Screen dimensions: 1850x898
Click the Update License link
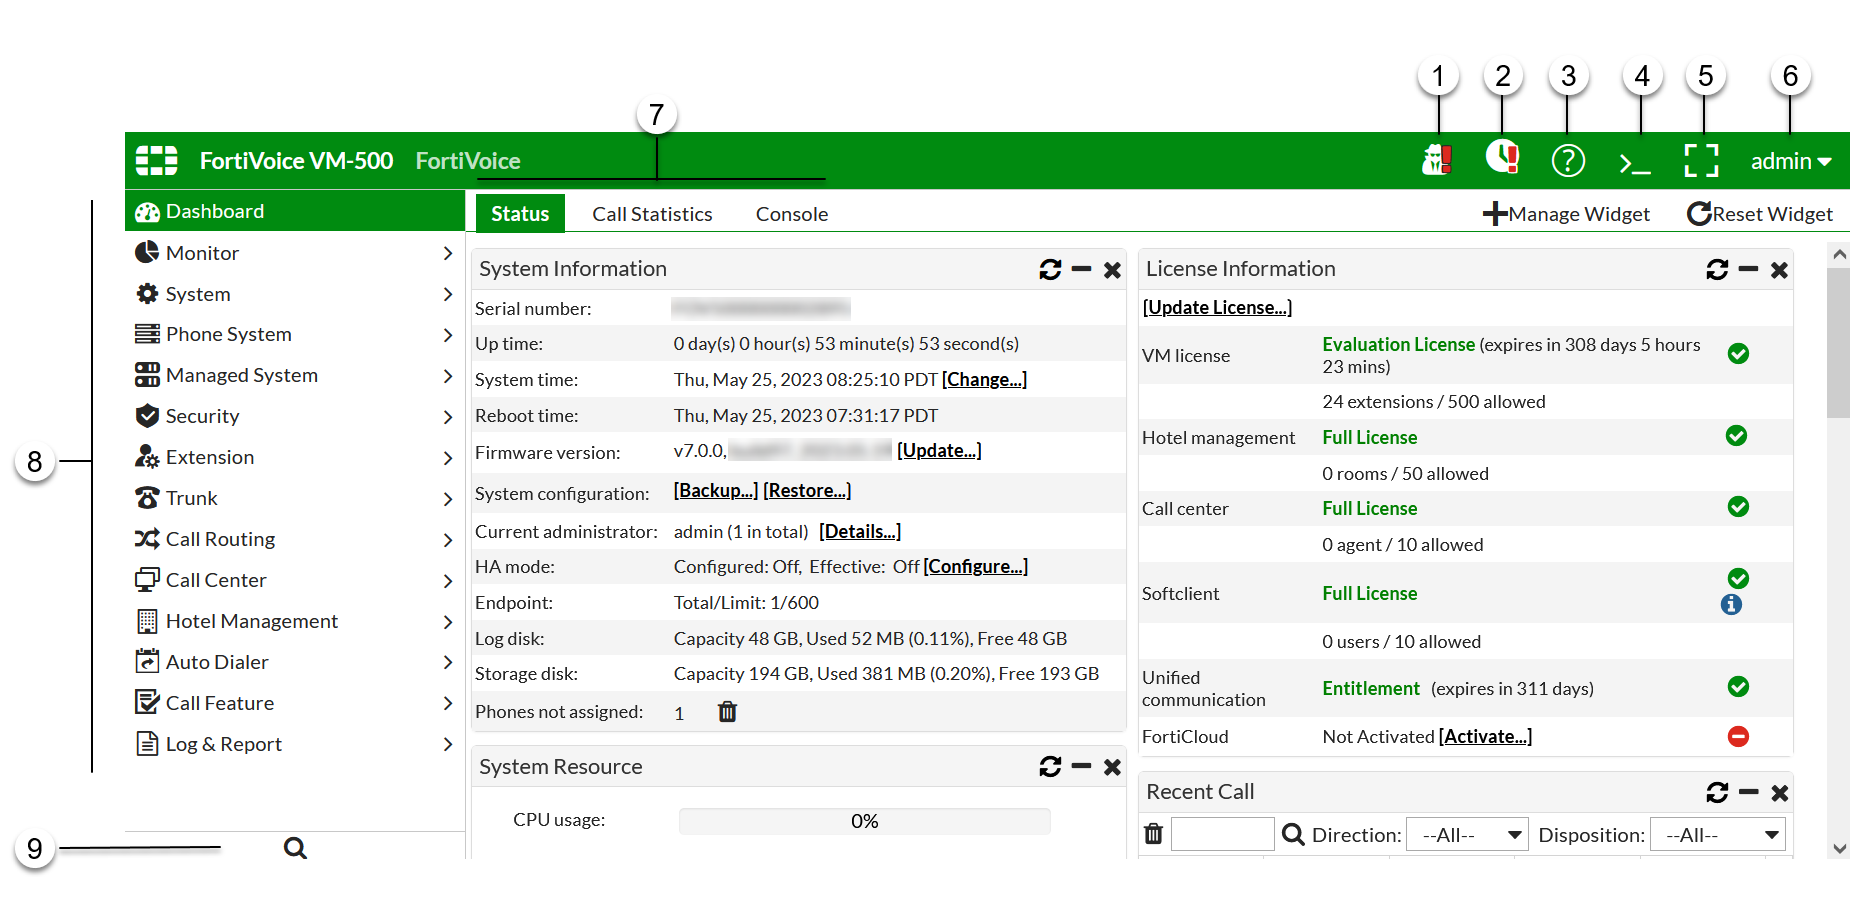click(x=1217, y=307)
